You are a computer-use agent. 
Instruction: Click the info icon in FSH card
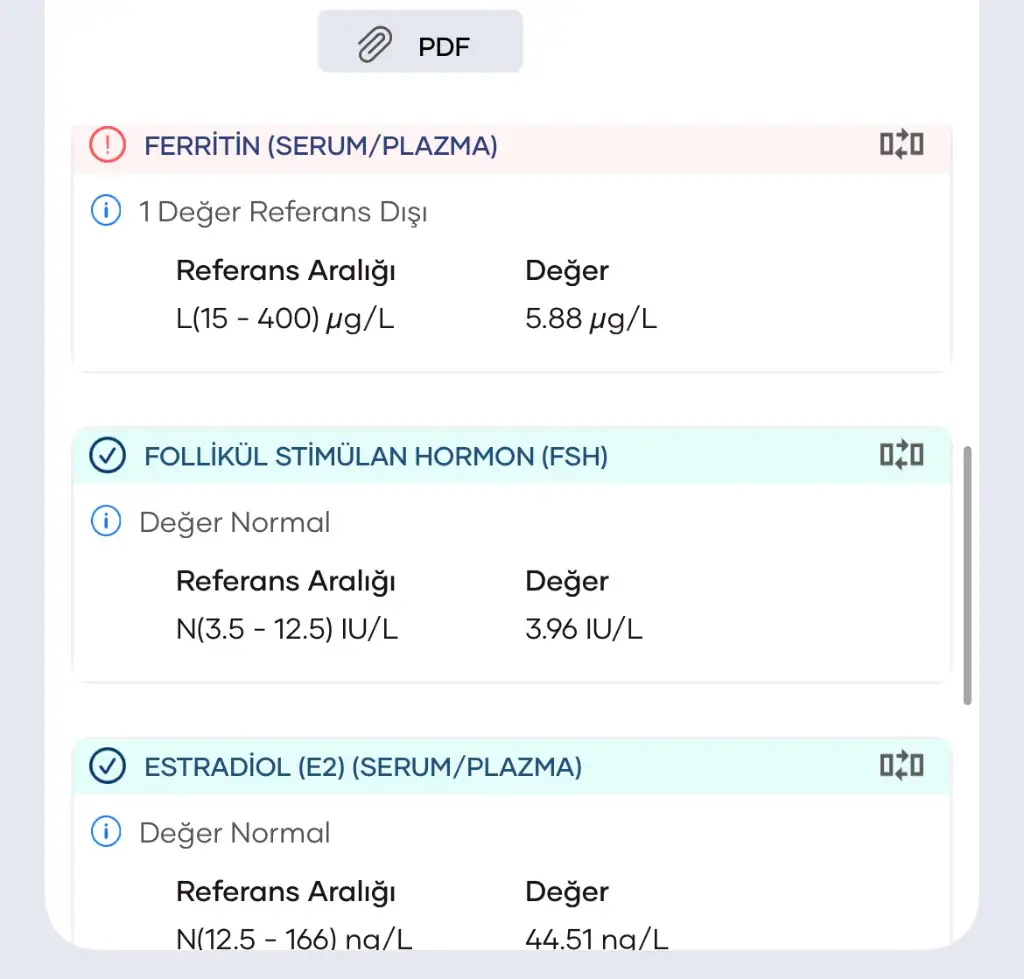point(106,522)
